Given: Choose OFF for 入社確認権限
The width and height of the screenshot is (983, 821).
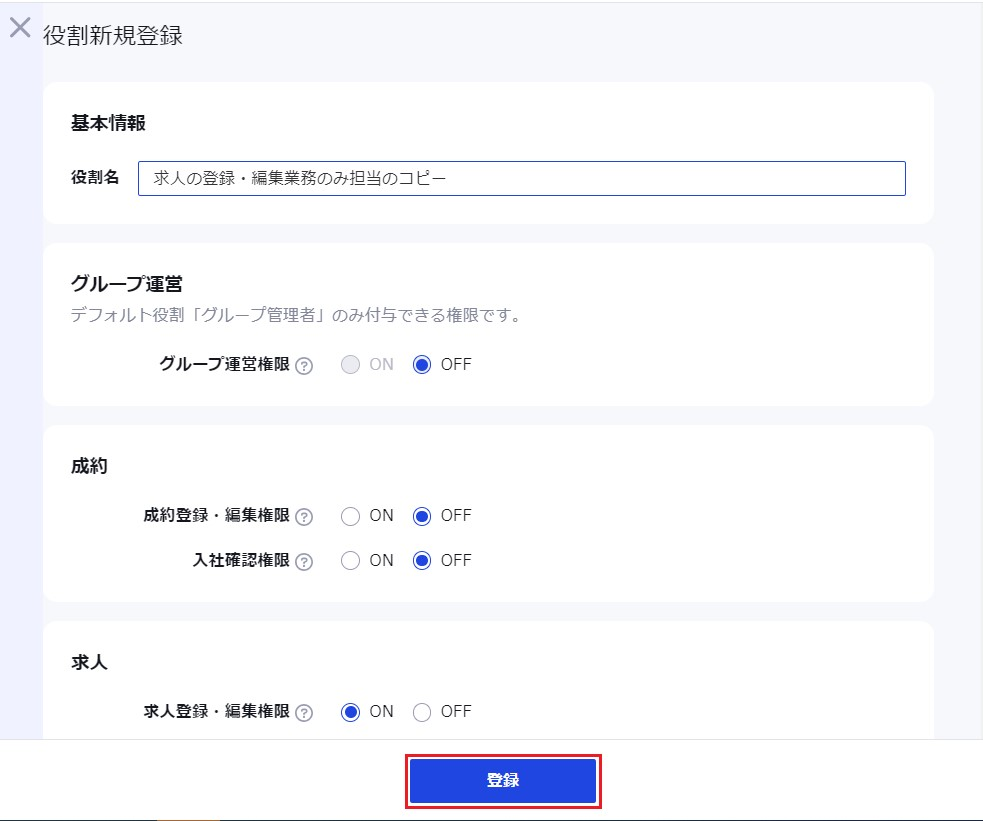Looking at the screenshot, I should pyautogui.click(x=422, y=560).
